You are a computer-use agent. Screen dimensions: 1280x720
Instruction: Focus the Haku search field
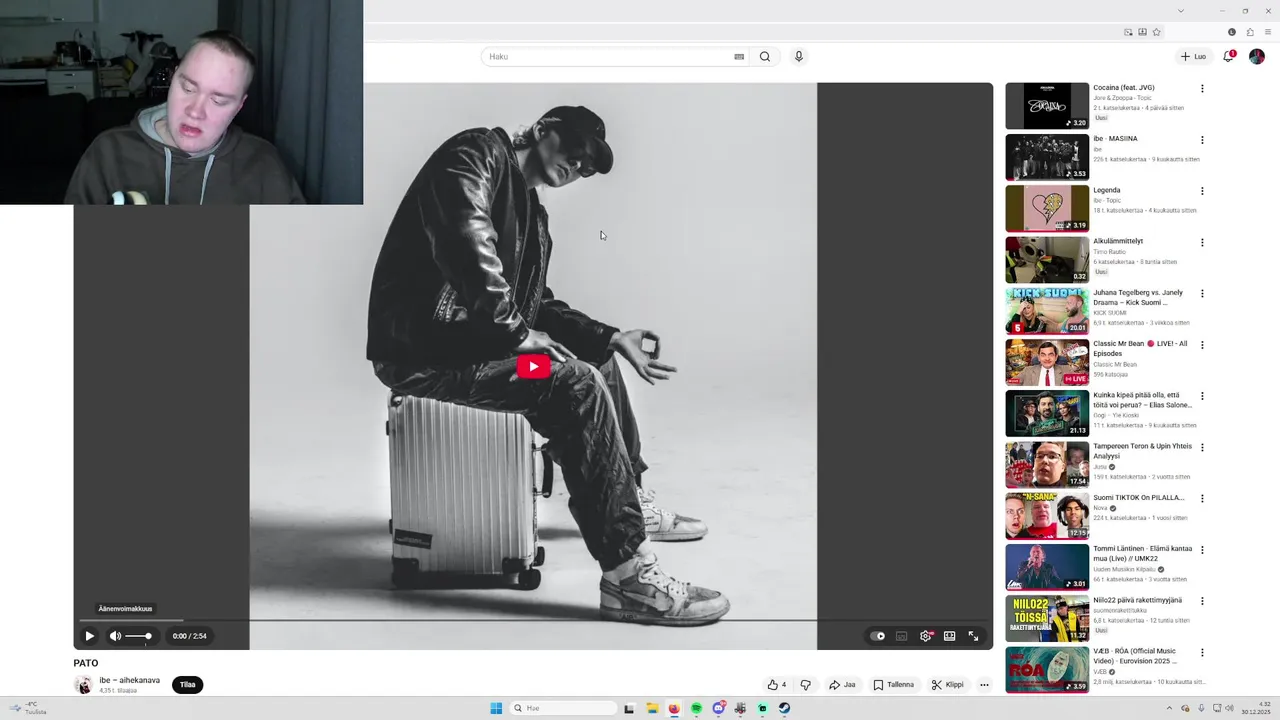(x=608, y=57)
